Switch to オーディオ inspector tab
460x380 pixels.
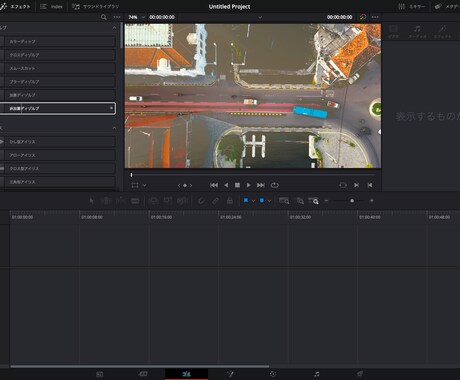417,32
